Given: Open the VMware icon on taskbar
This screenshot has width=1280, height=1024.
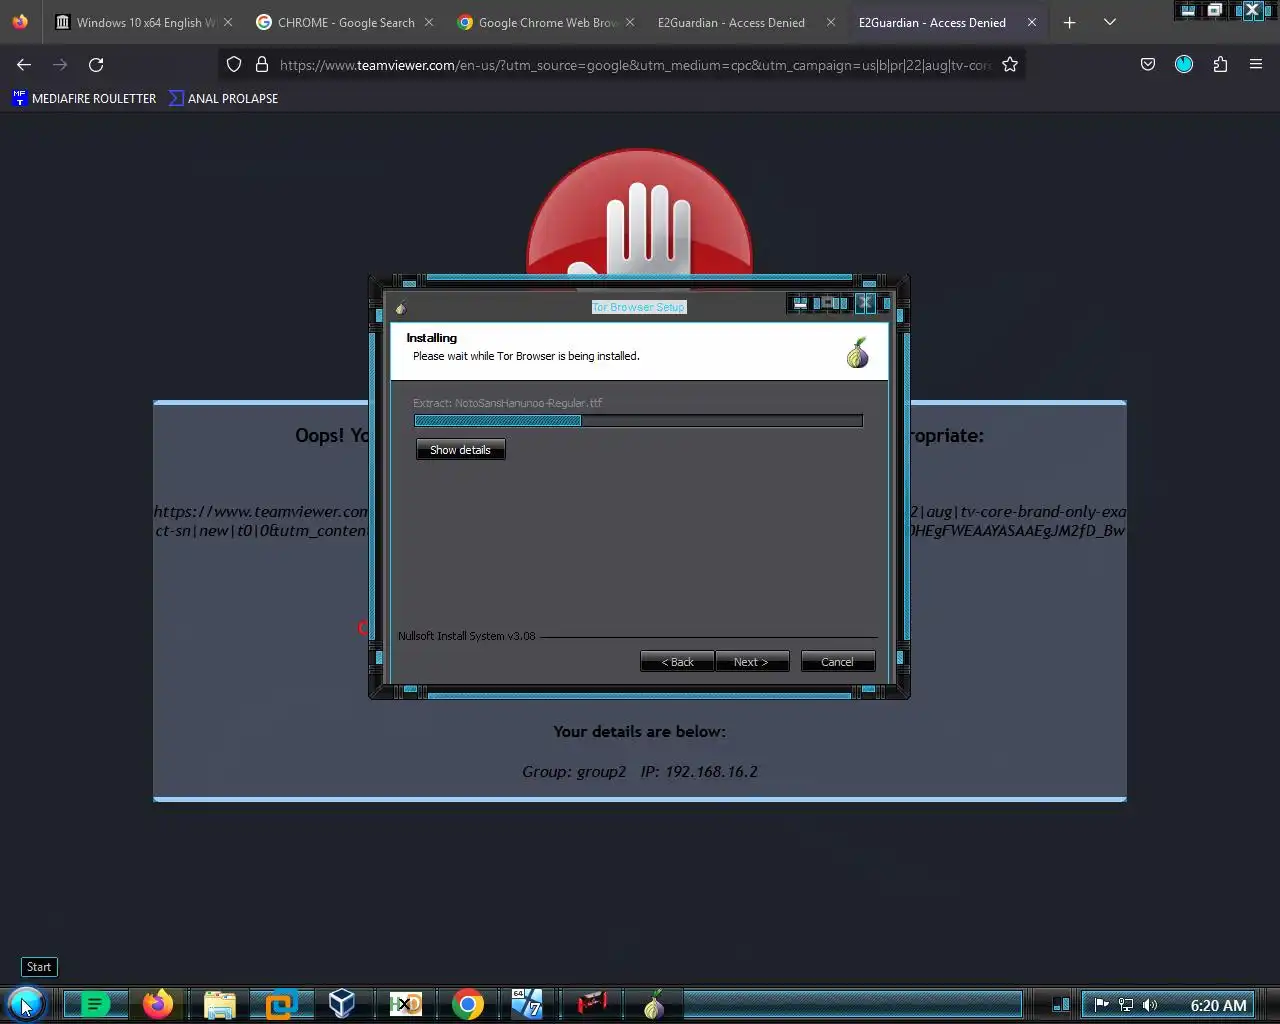Looking at the screenshot, I should [282, 1004].
